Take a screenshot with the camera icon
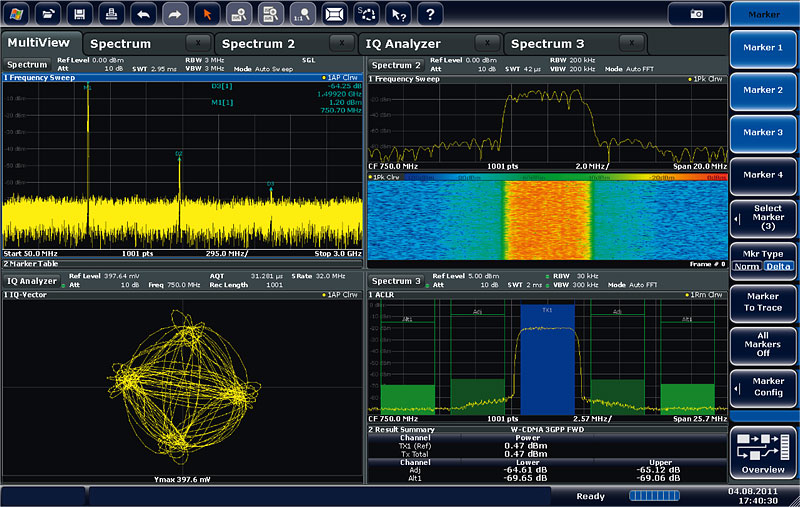This screenshot has height=507, width=800. (x=697, y=14)
